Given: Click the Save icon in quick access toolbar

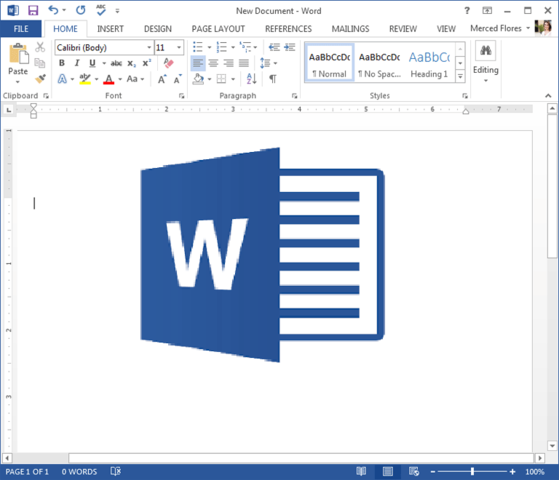Looking at the screenshot, I should pyautogui.click(x=33, y=10).
